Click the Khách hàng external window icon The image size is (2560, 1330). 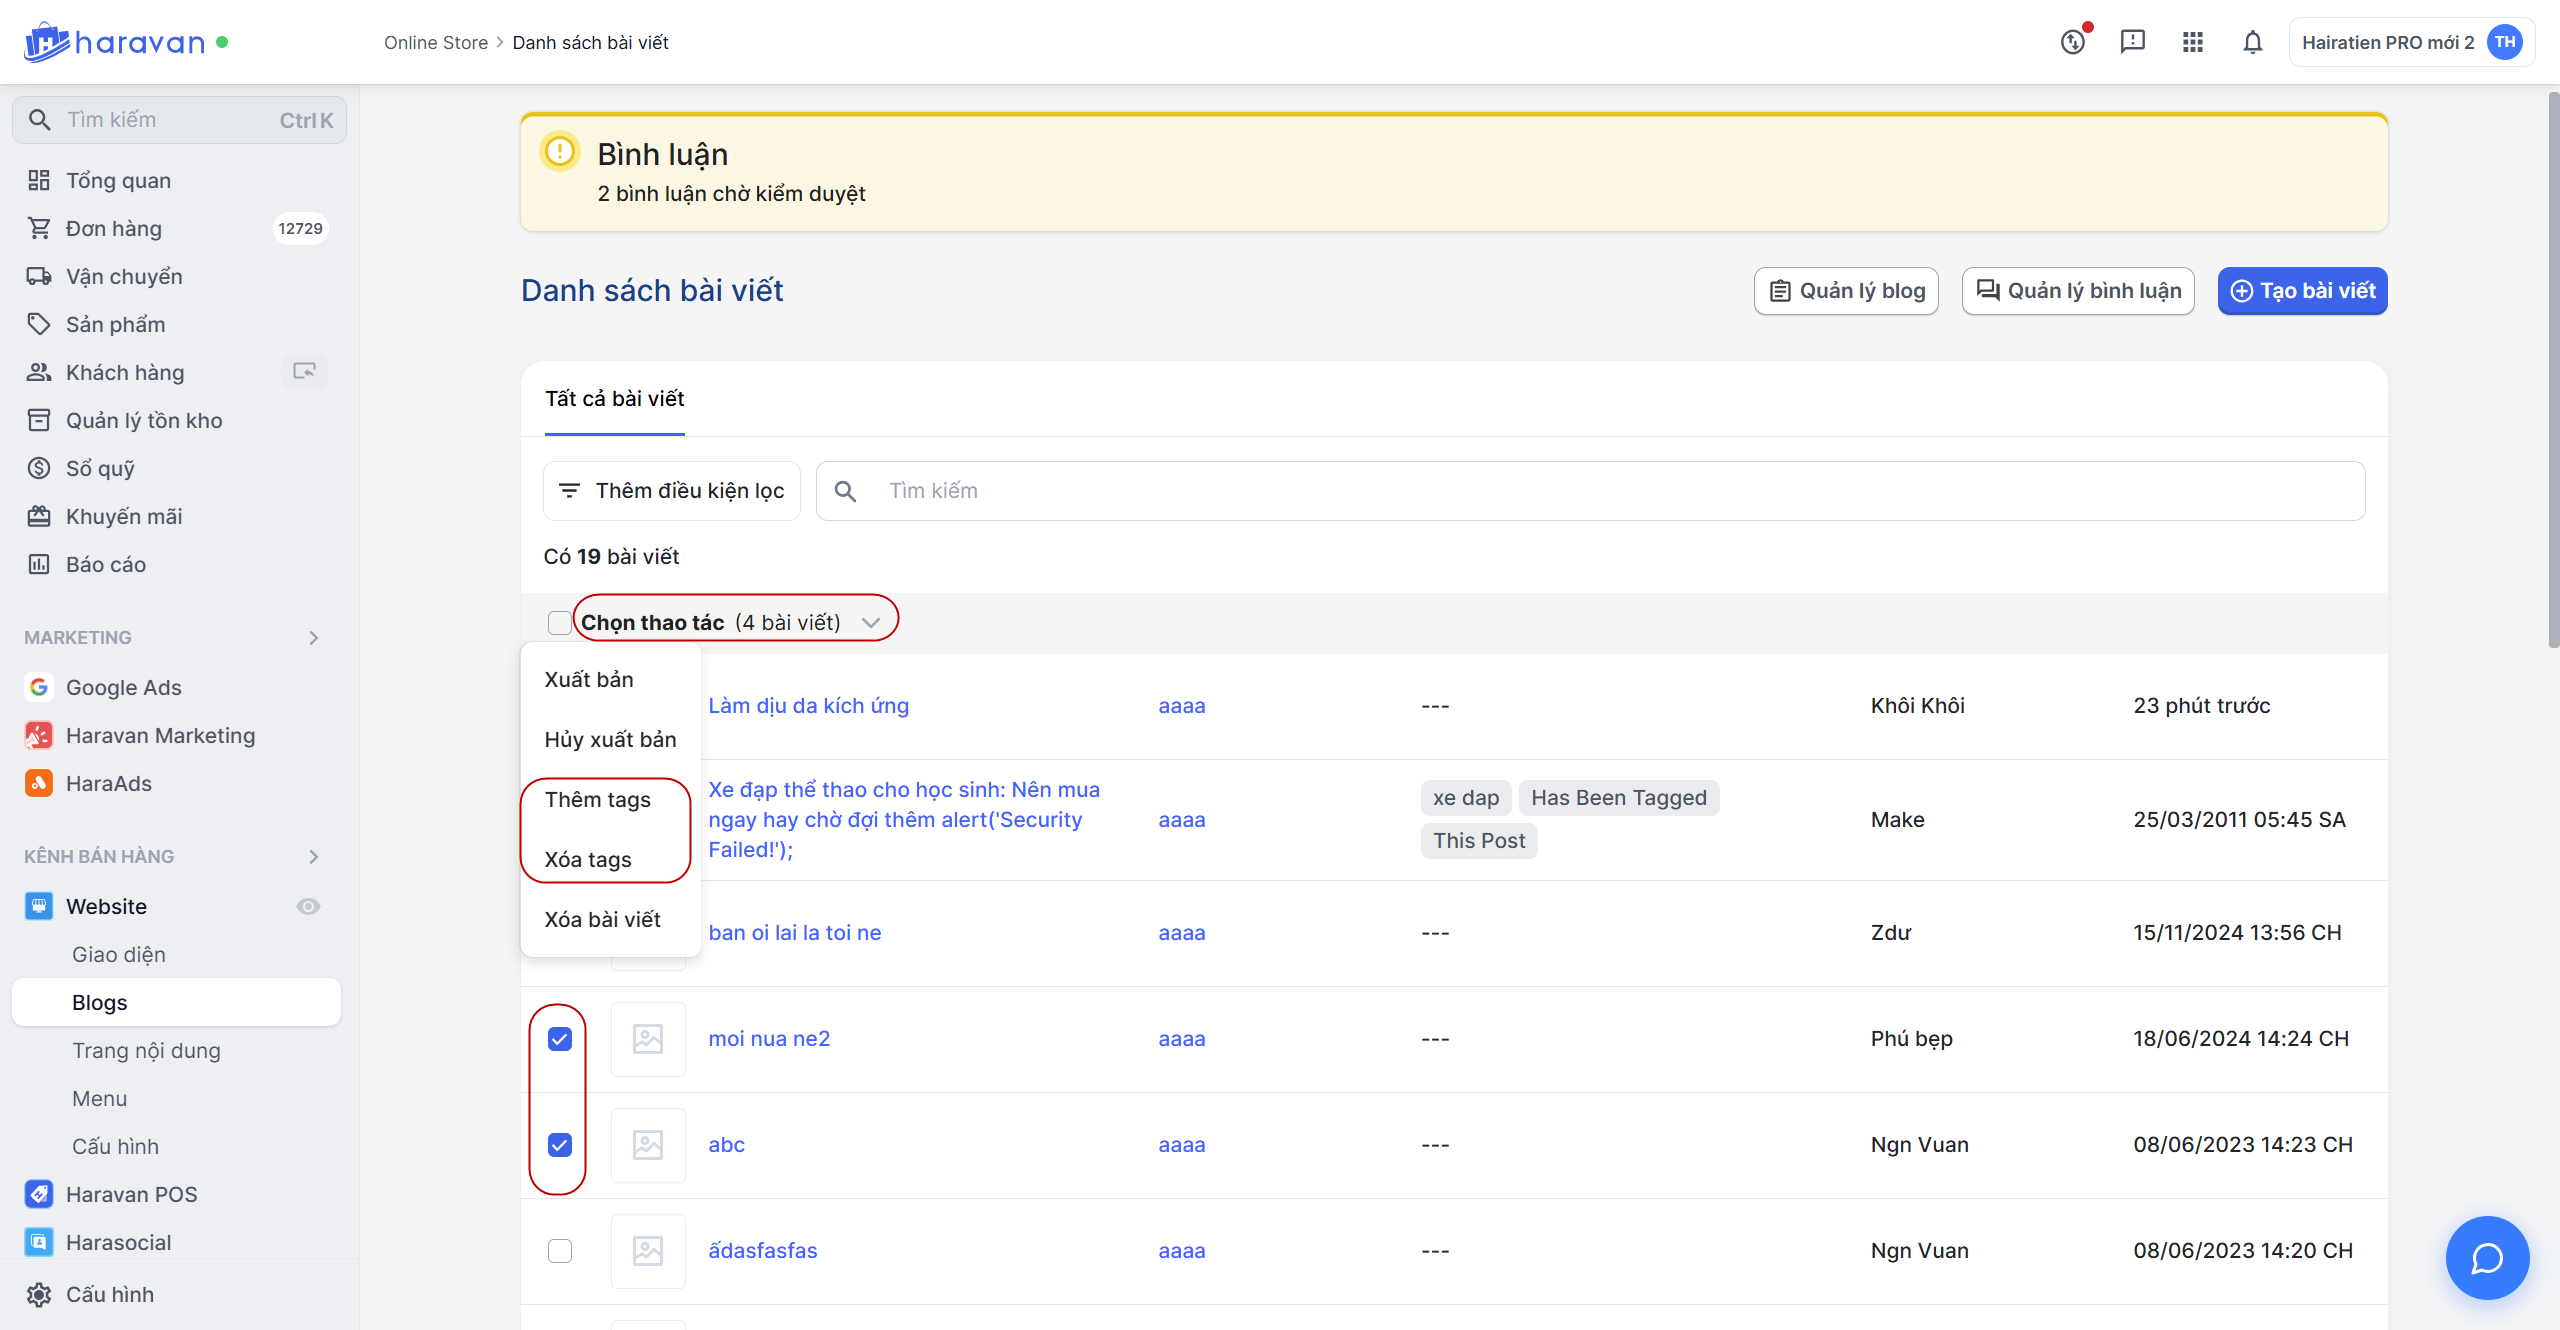[304, 372]
